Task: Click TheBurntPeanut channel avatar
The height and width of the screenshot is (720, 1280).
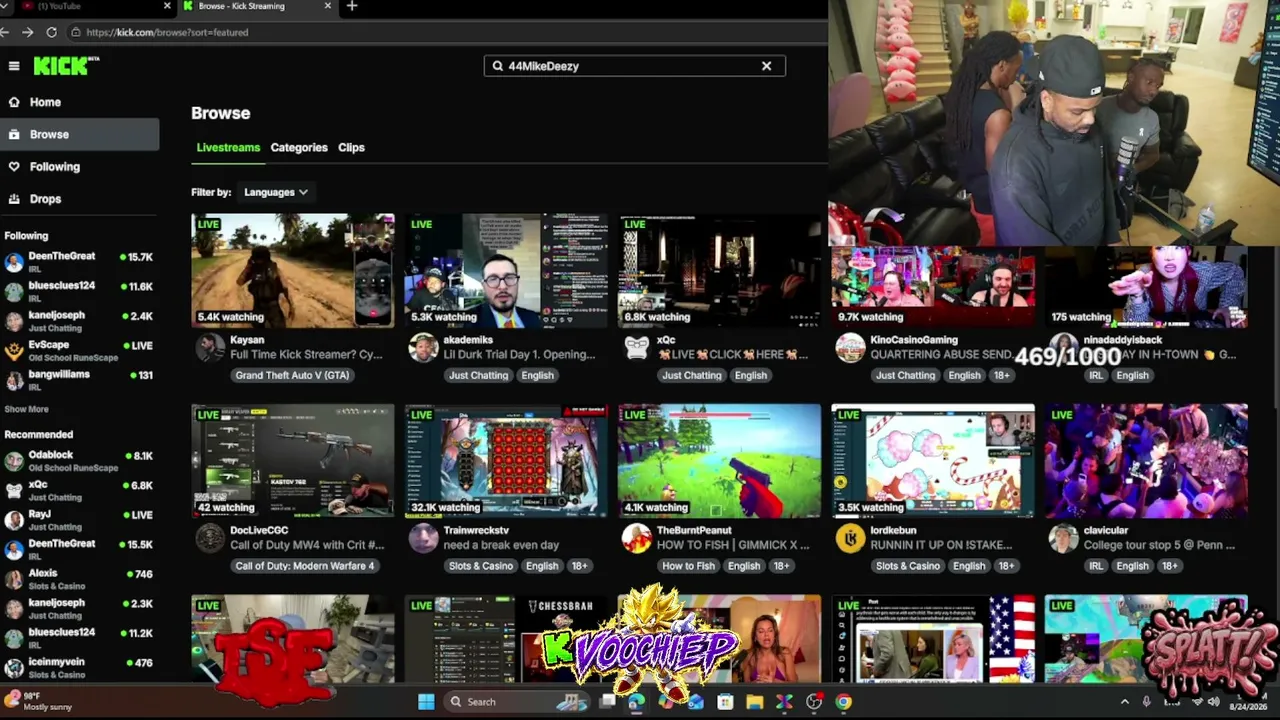Action: pos(637,538)
